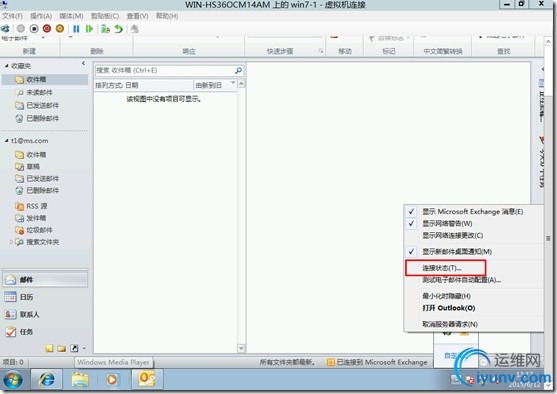Open Windows Explorer from the taskbar
557x394 pixels.
[x=80, y=379]
